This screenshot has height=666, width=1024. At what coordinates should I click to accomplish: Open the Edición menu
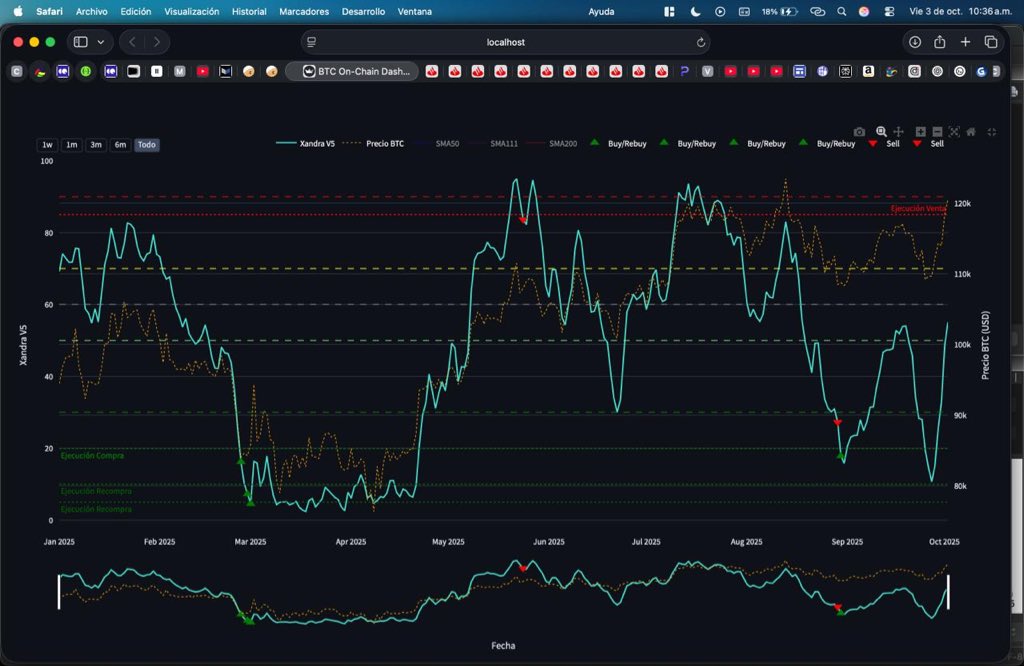click(136, 11)
